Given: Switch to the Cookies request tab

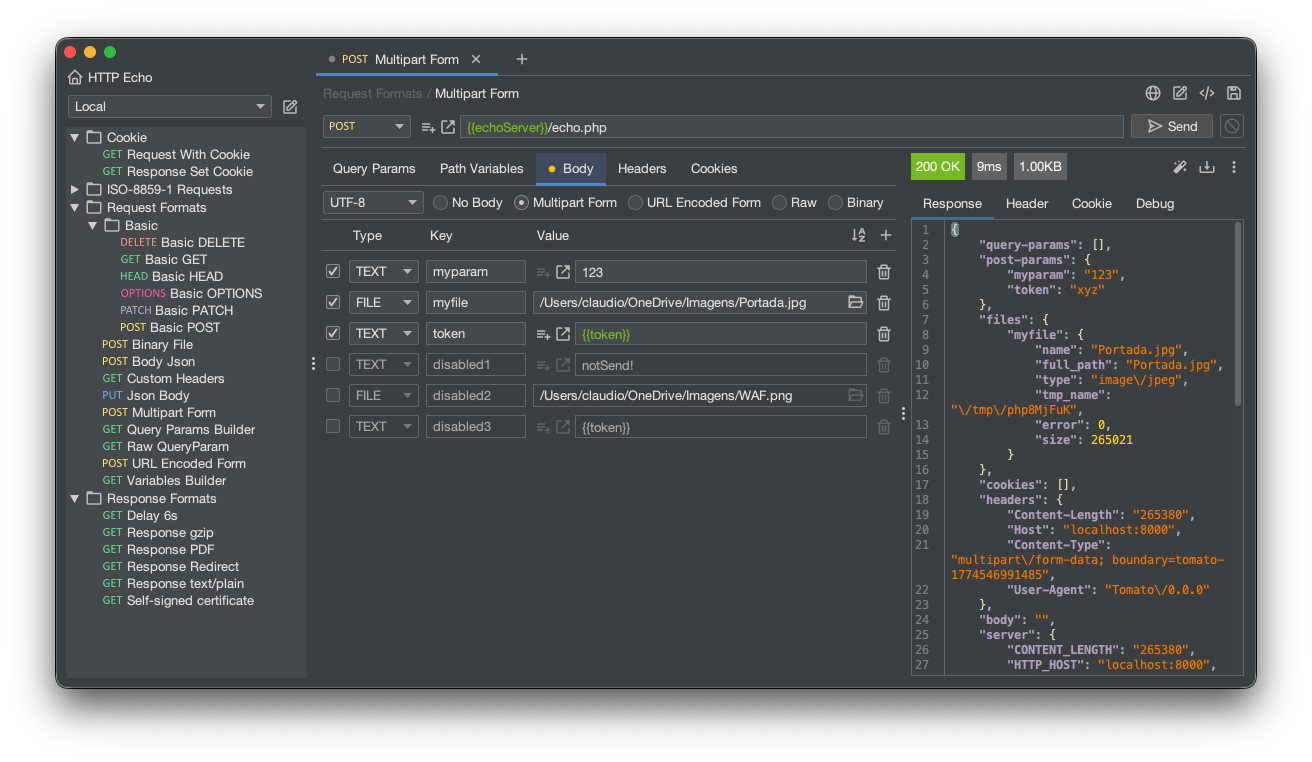Looking at the screenshot, I should [x=714, y=168].
